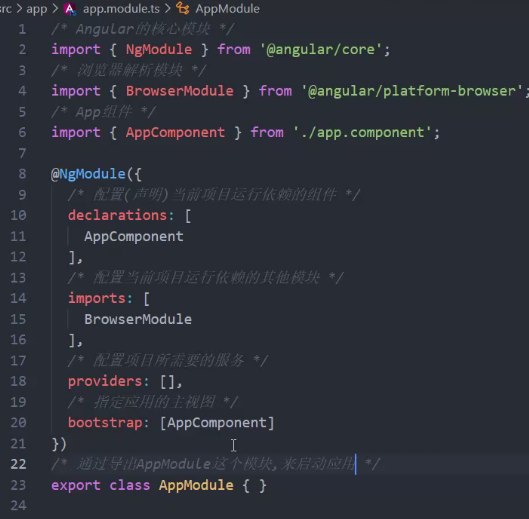This screenshot has width=529, height=519.
Task: Click the 'from' keyword on line 2
Action: click(234, 50)
